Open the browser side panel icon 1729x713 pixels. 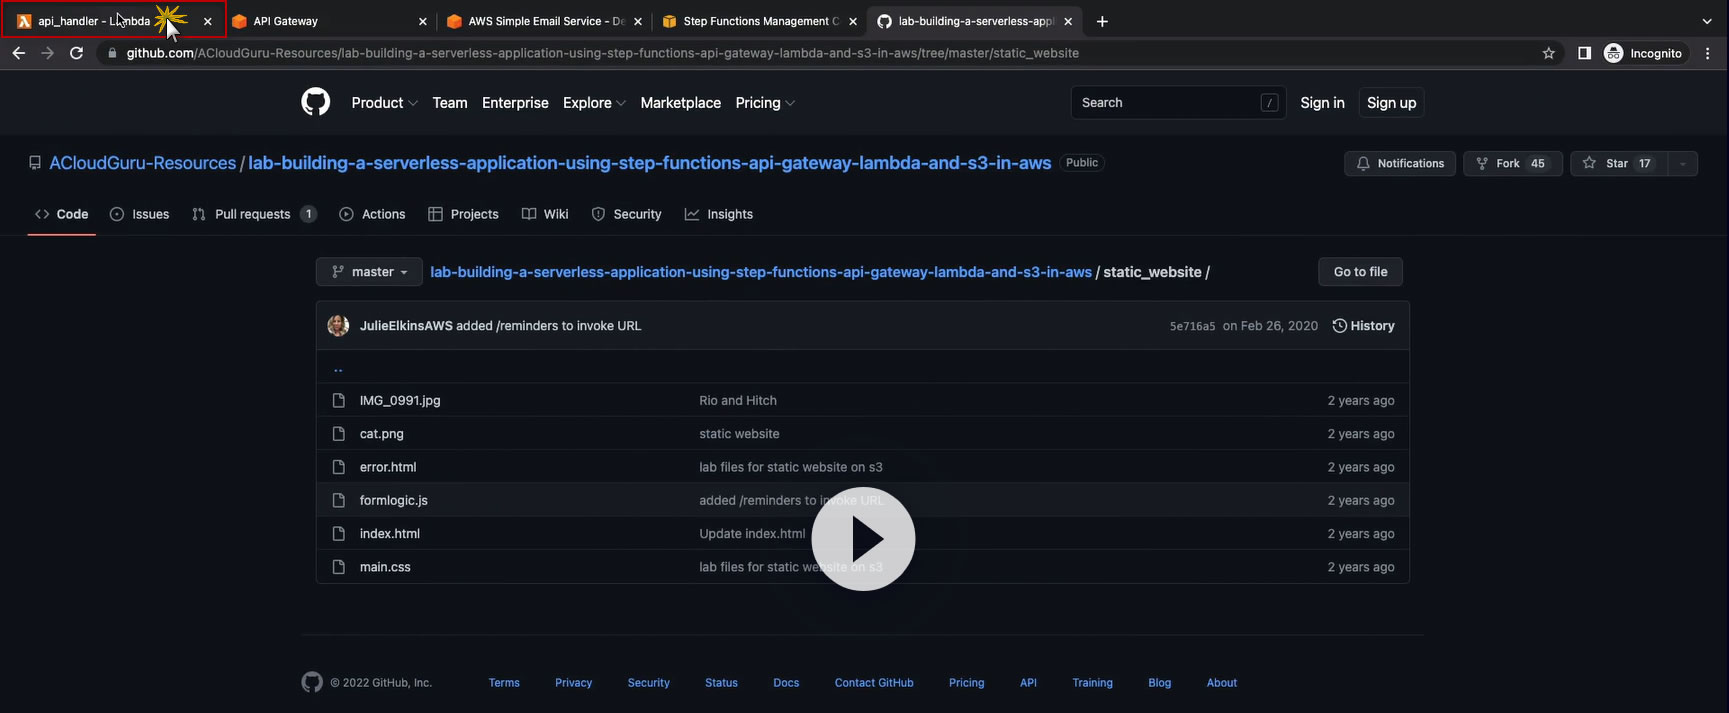(1584, 53)
